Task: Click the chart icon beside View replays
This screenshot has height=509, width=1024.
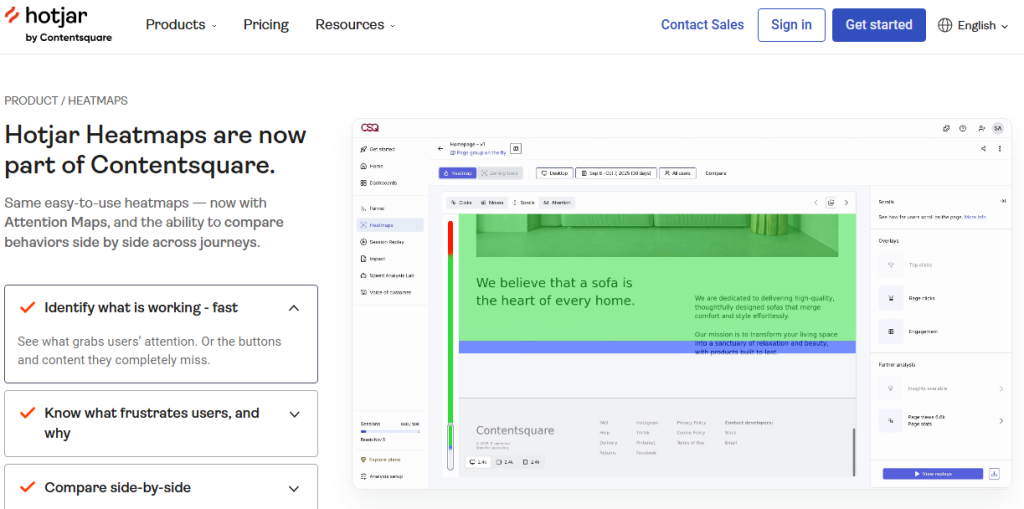Action: point(994,474)
